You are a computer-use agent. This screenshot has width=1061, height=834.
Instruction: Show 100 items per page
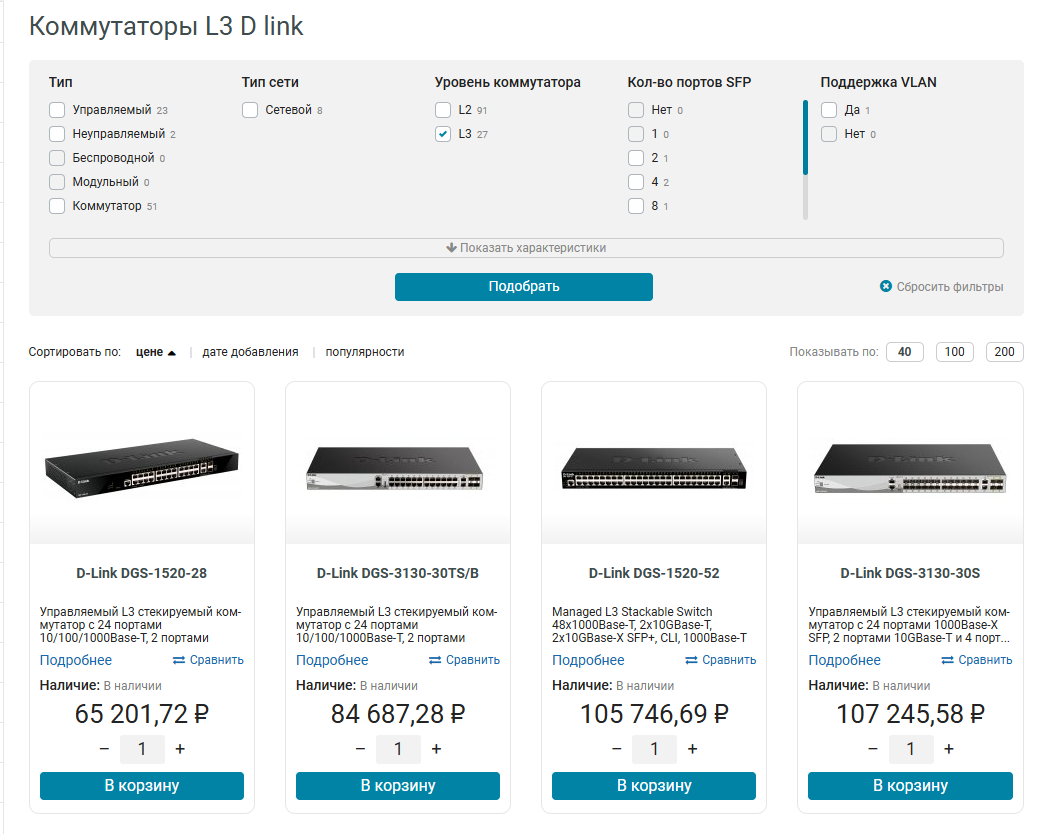[954, 352]
